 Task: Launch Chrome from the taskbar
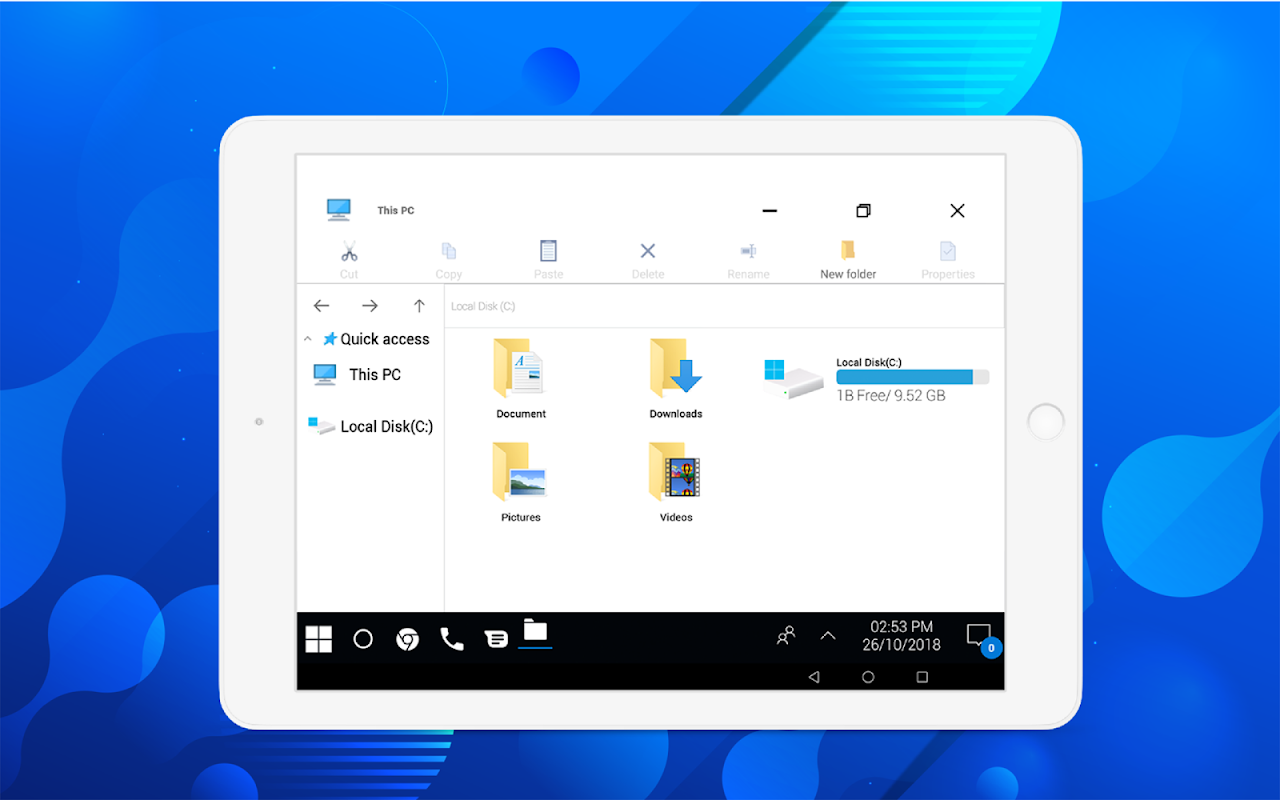click(407, 639)
